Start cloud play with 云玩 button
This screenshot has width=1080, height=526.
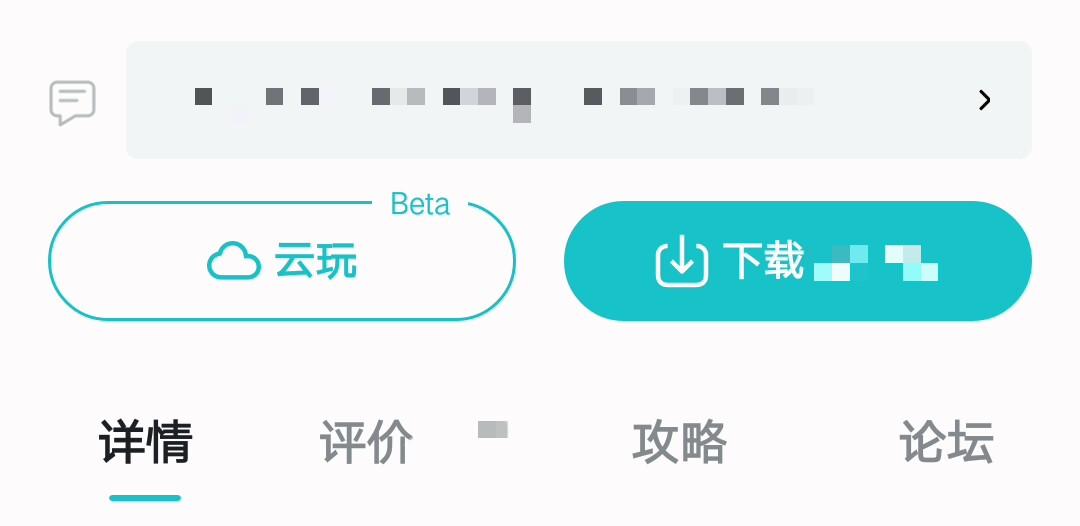point(282,261)
